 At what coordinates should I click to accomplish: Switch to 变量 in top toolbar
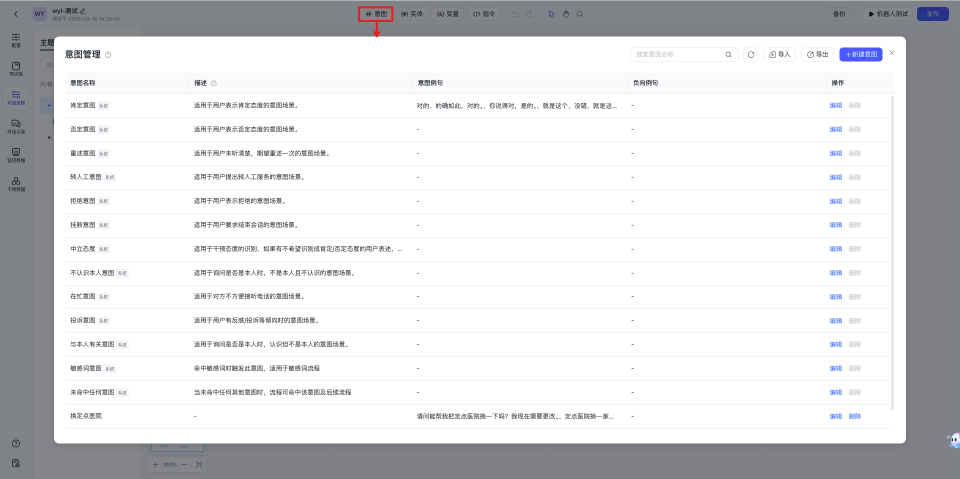tap(447, 14)
